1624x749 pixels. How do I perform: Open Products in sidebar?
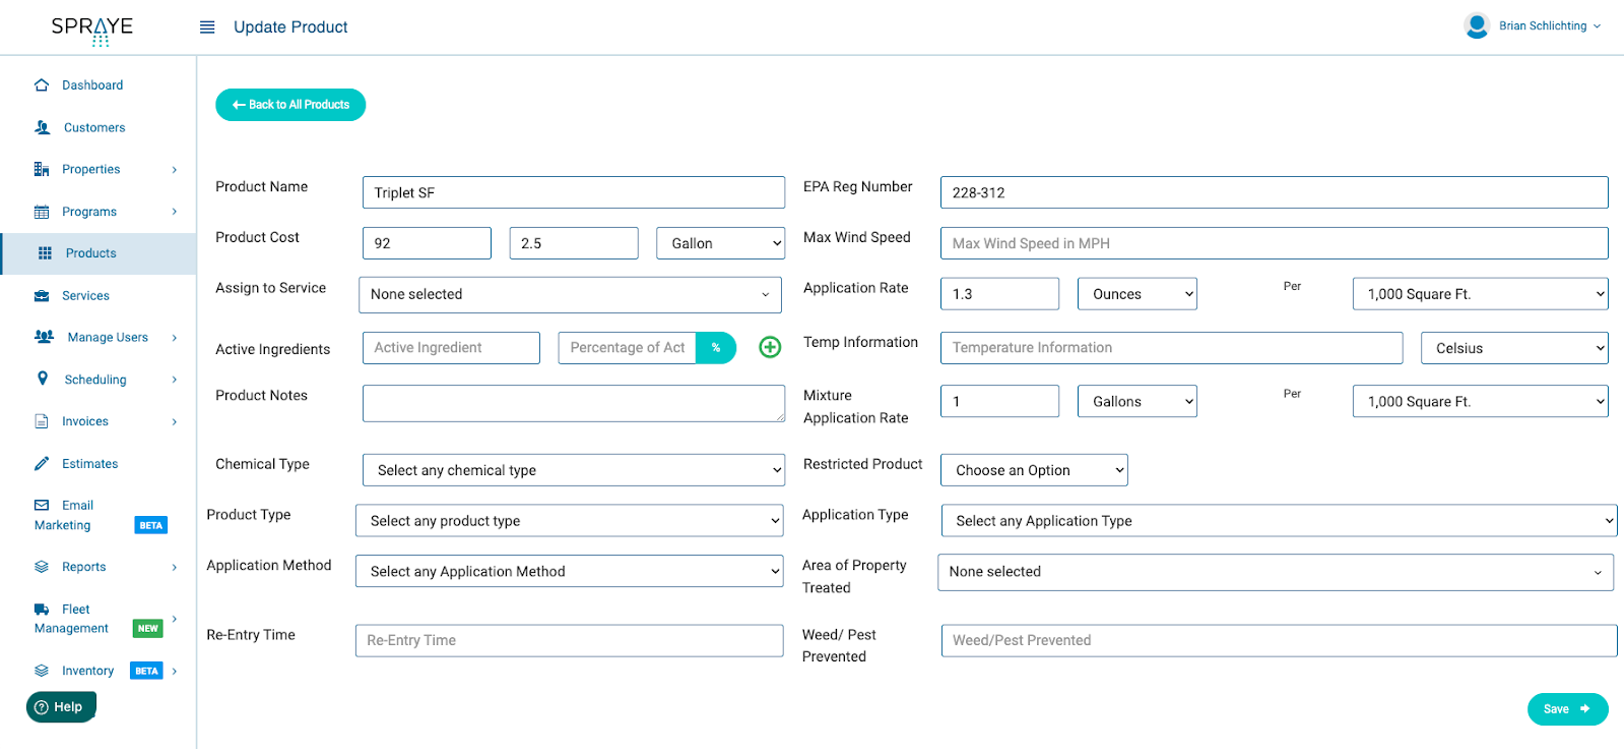[x=91, y=253]
